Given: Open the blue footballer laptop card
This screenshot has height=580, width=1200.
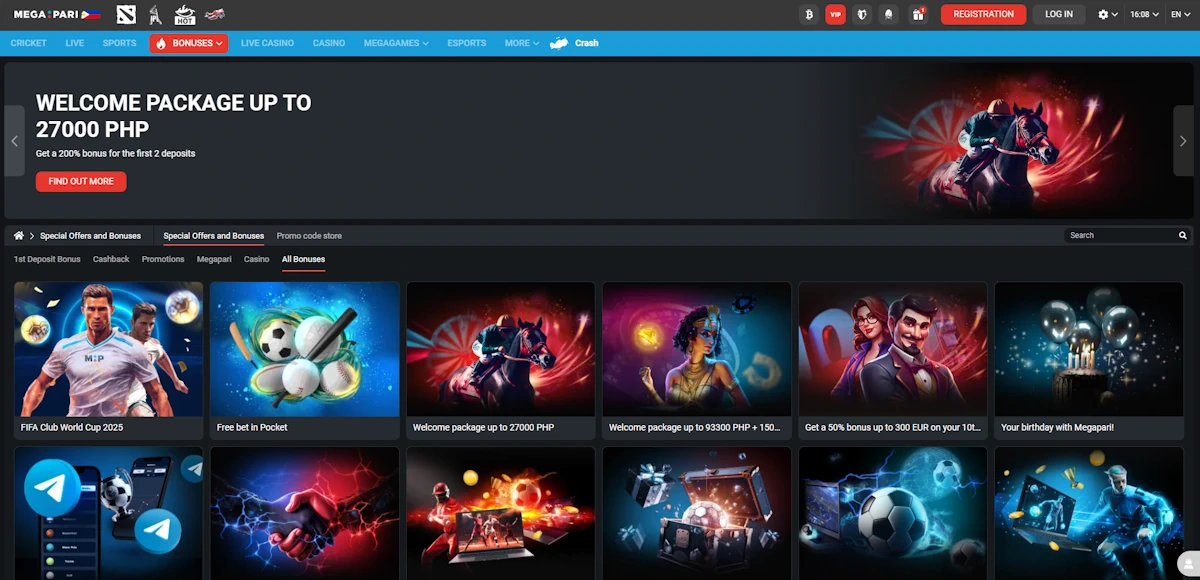Looking at the screenshot, I should tap(1089, 513).
